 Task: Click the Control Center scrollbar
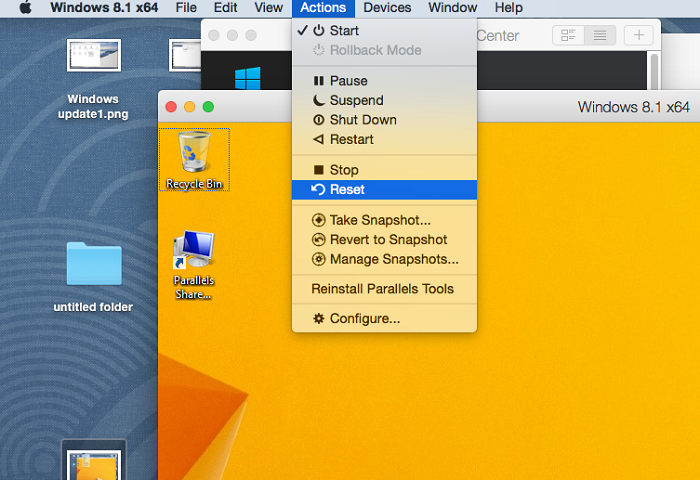[x=654, y=71]
